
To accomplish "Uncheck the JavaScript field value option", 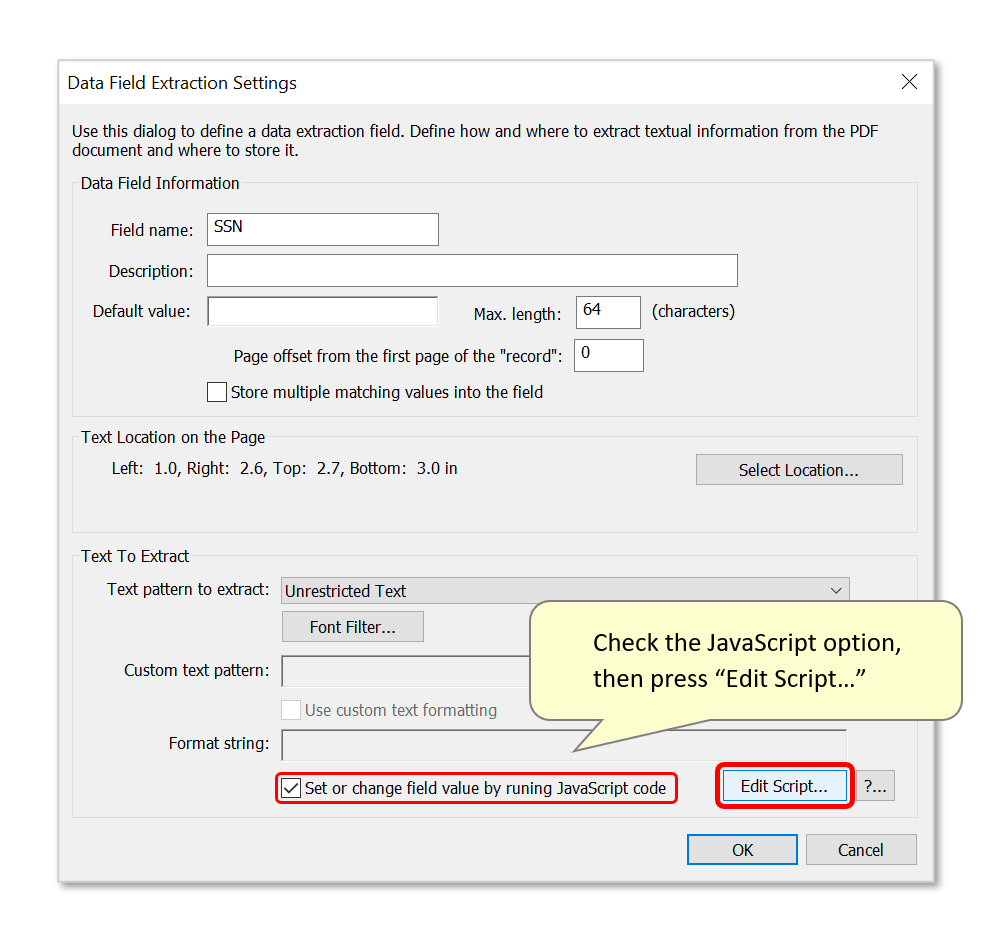I will (x=290, y=788).
